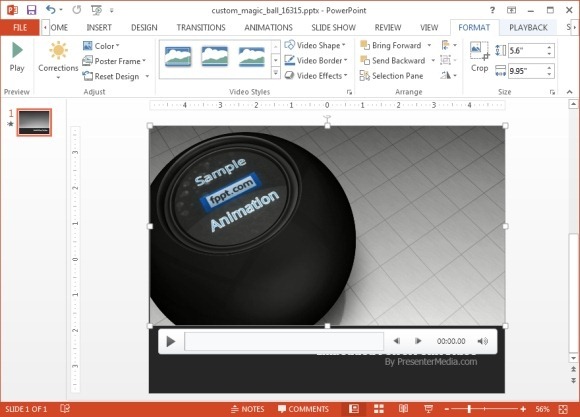Switch to Normal view icon
The width and height of the screenshot is (580, 417).
point(354,409)
